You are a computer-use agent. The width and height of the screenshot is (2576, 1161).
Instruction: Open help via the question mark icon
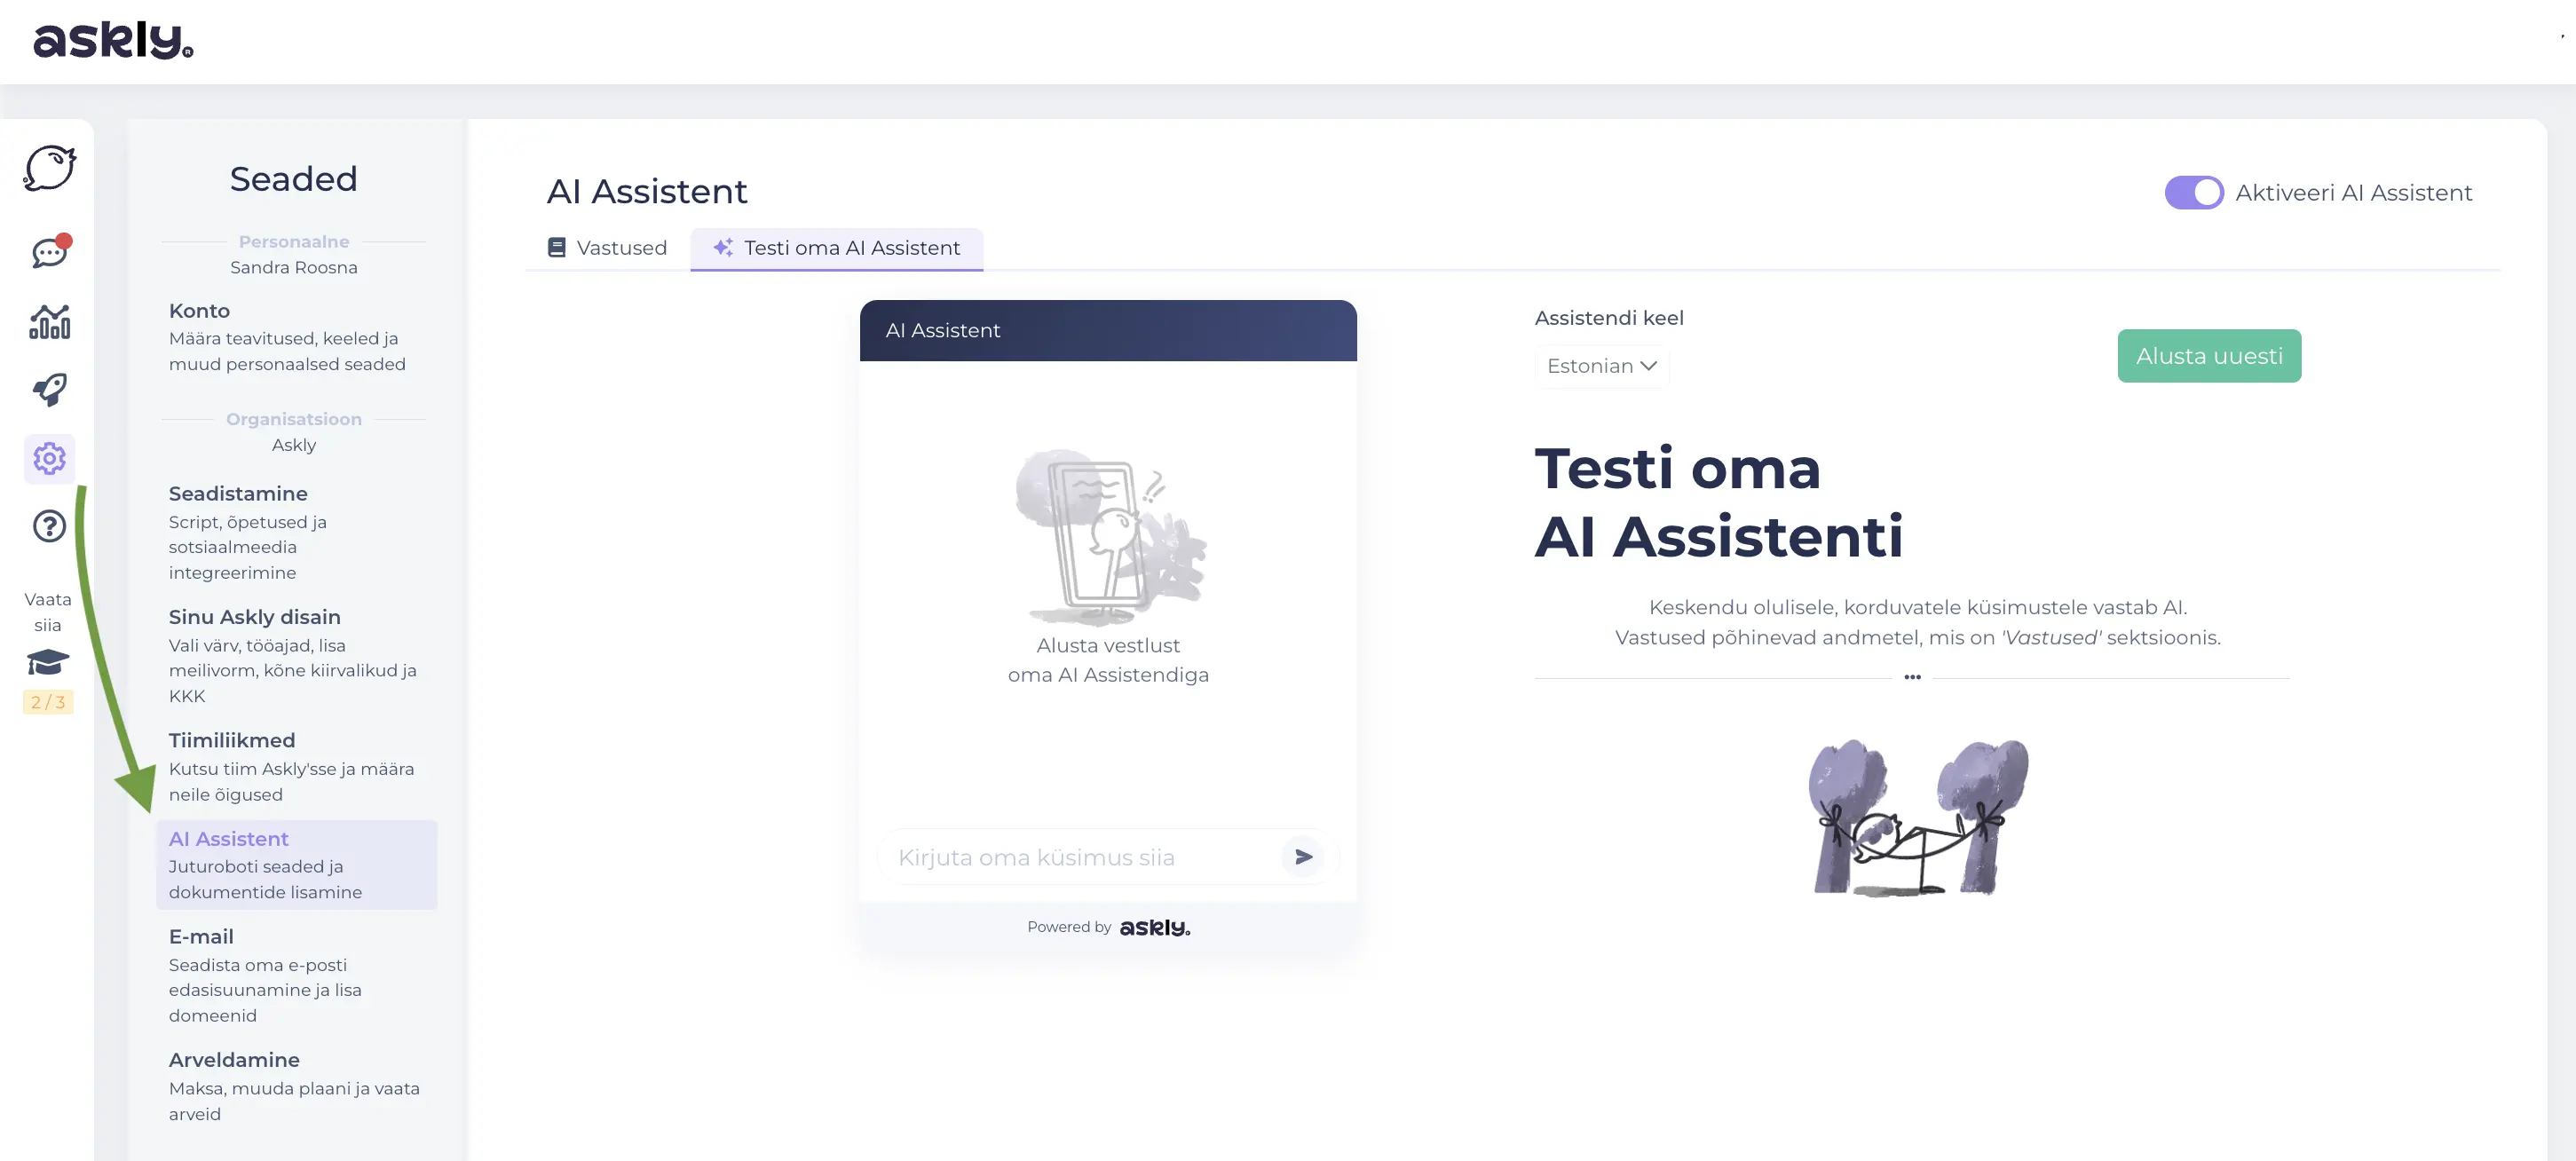48,526
